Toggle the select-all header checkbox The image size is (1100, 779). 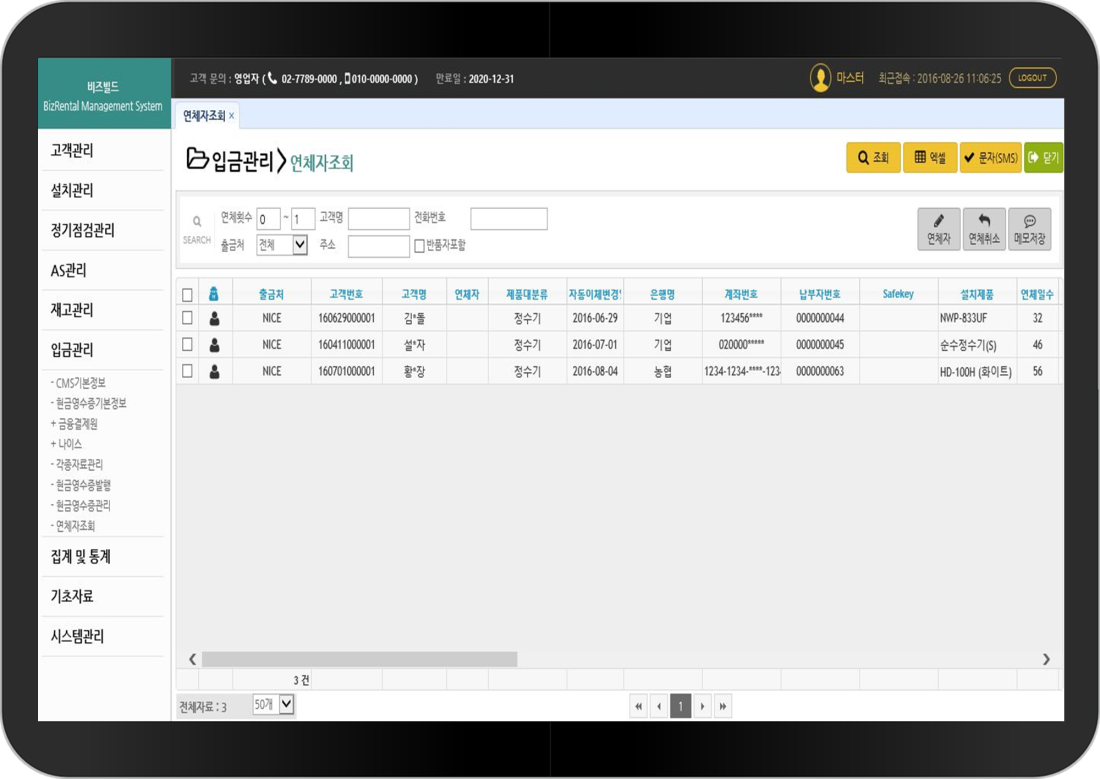pos(187,295)
